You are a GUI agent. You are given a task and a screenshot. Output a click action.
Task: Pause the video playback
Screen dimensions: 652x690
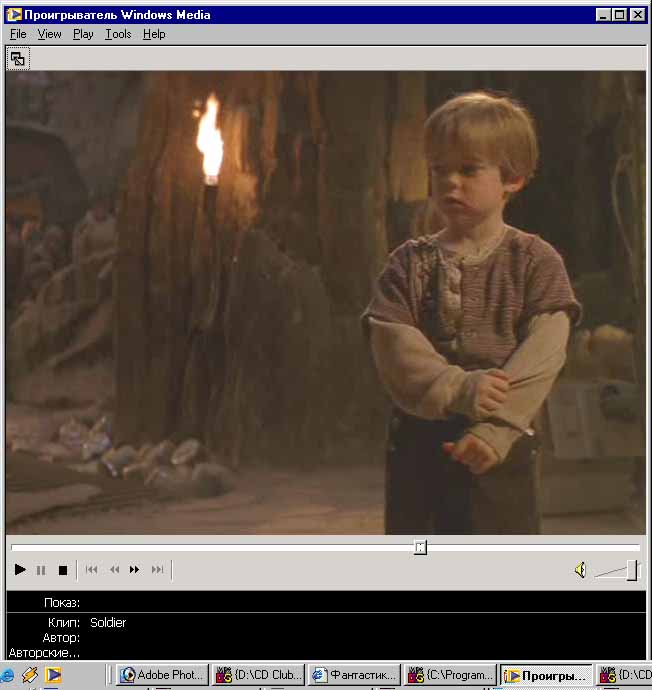pos(41,570)
